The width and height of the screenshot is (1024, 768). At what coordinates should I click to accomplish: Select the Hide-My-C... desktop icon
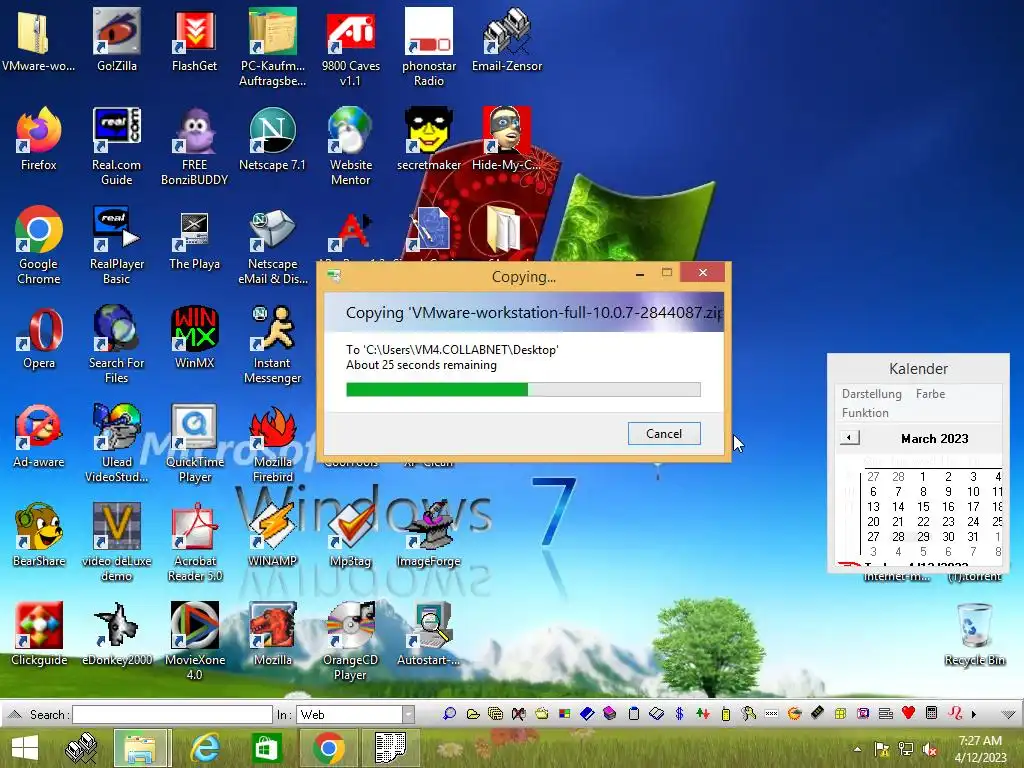click(x=506, y=139)
